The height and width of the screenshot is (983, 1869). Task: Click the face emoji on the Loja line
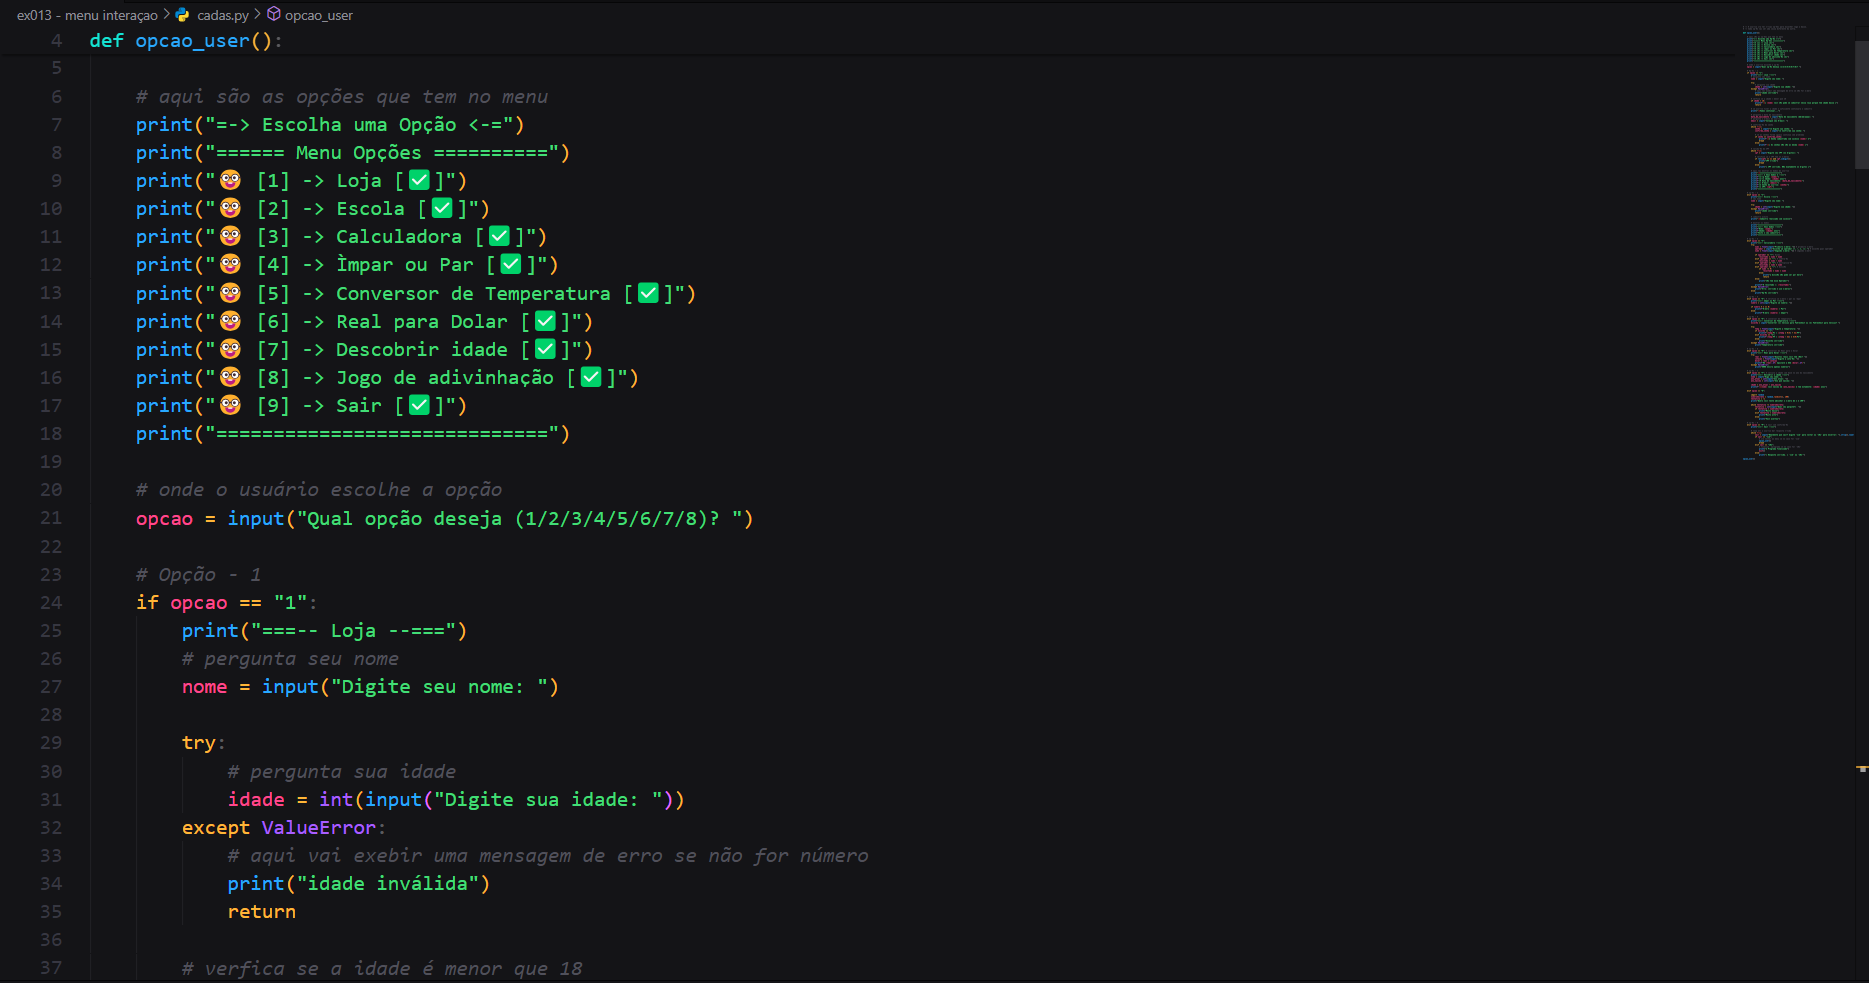click(x=230, y=180)
